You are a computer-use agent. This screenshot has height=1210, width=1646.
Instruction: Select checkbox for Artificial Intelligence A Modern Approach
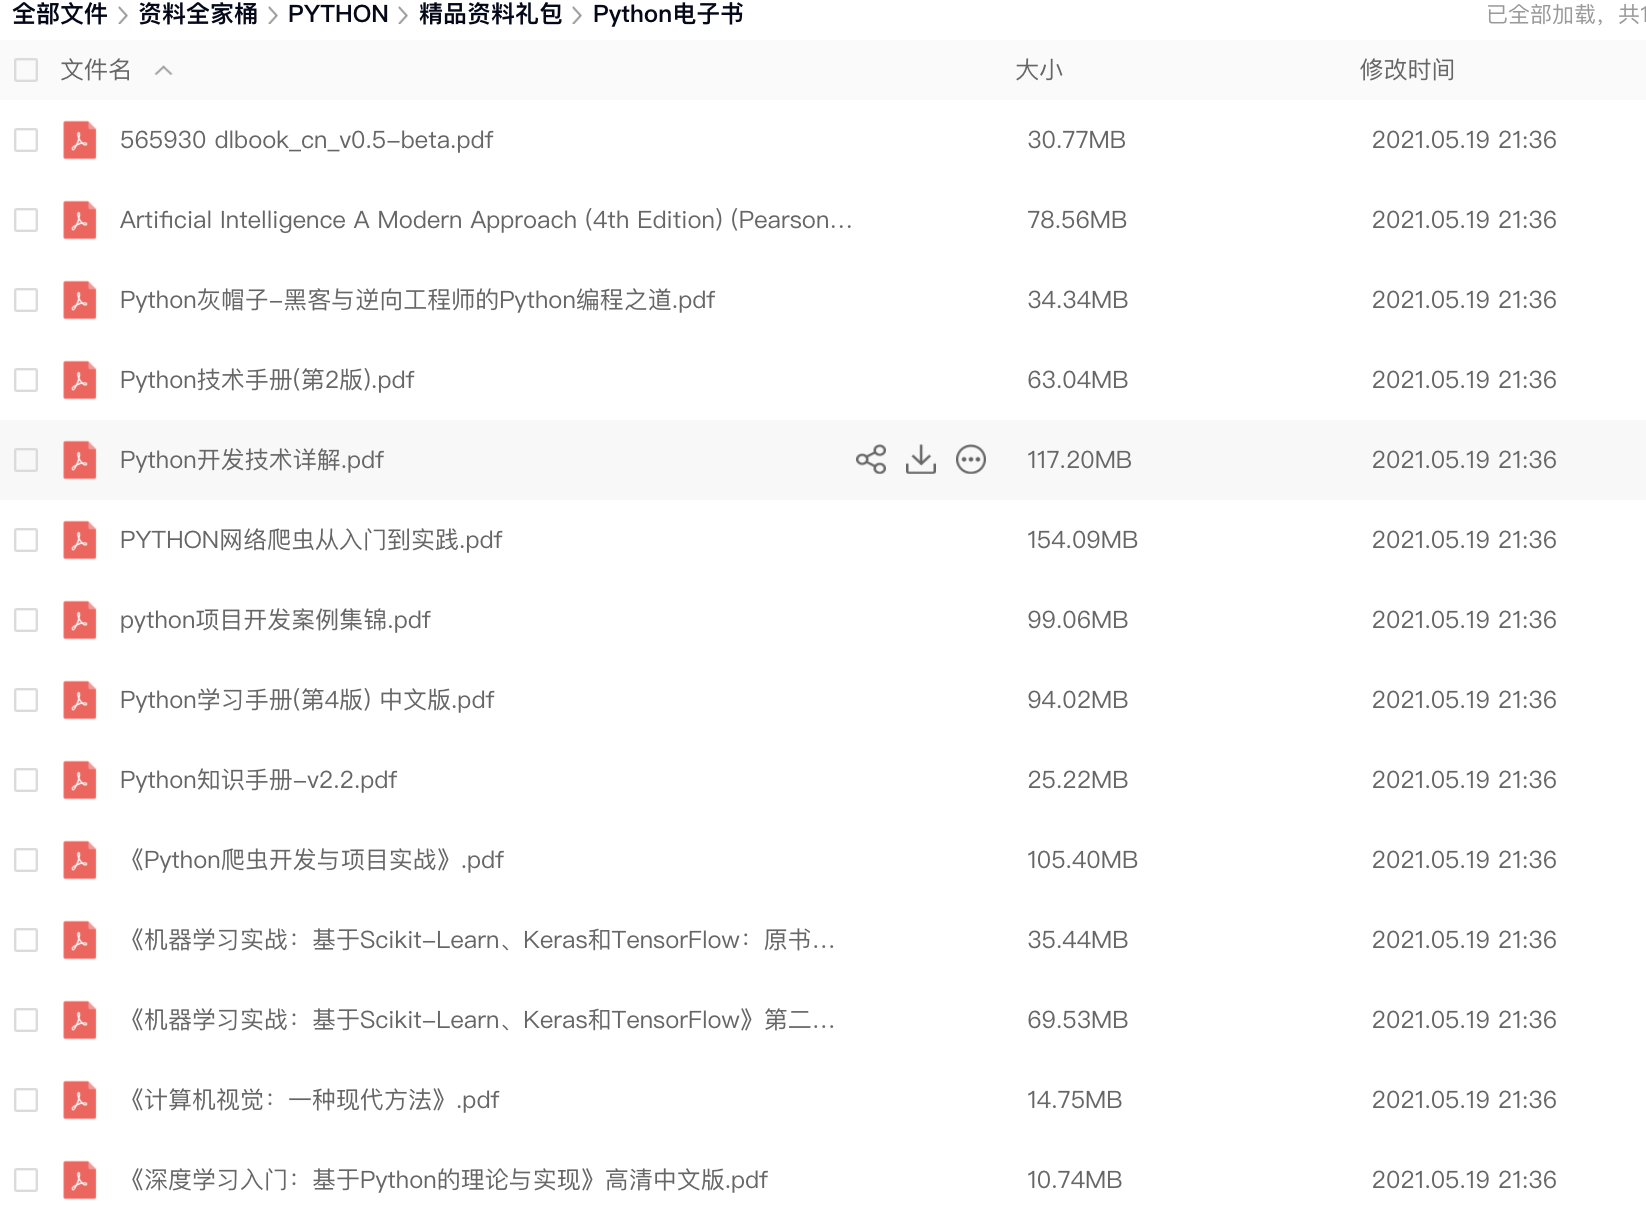[x=26, y=220]
